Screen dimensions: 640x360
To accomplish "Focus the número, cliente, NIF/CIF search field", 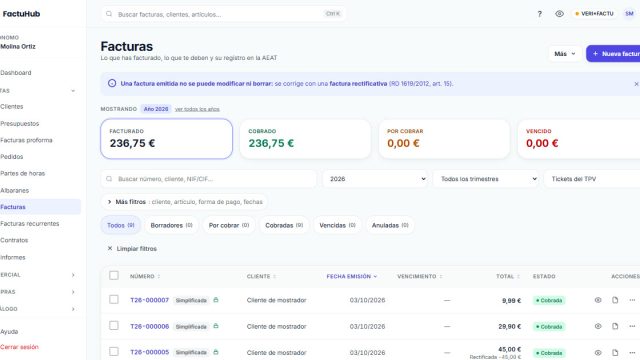I will point(209,179).
